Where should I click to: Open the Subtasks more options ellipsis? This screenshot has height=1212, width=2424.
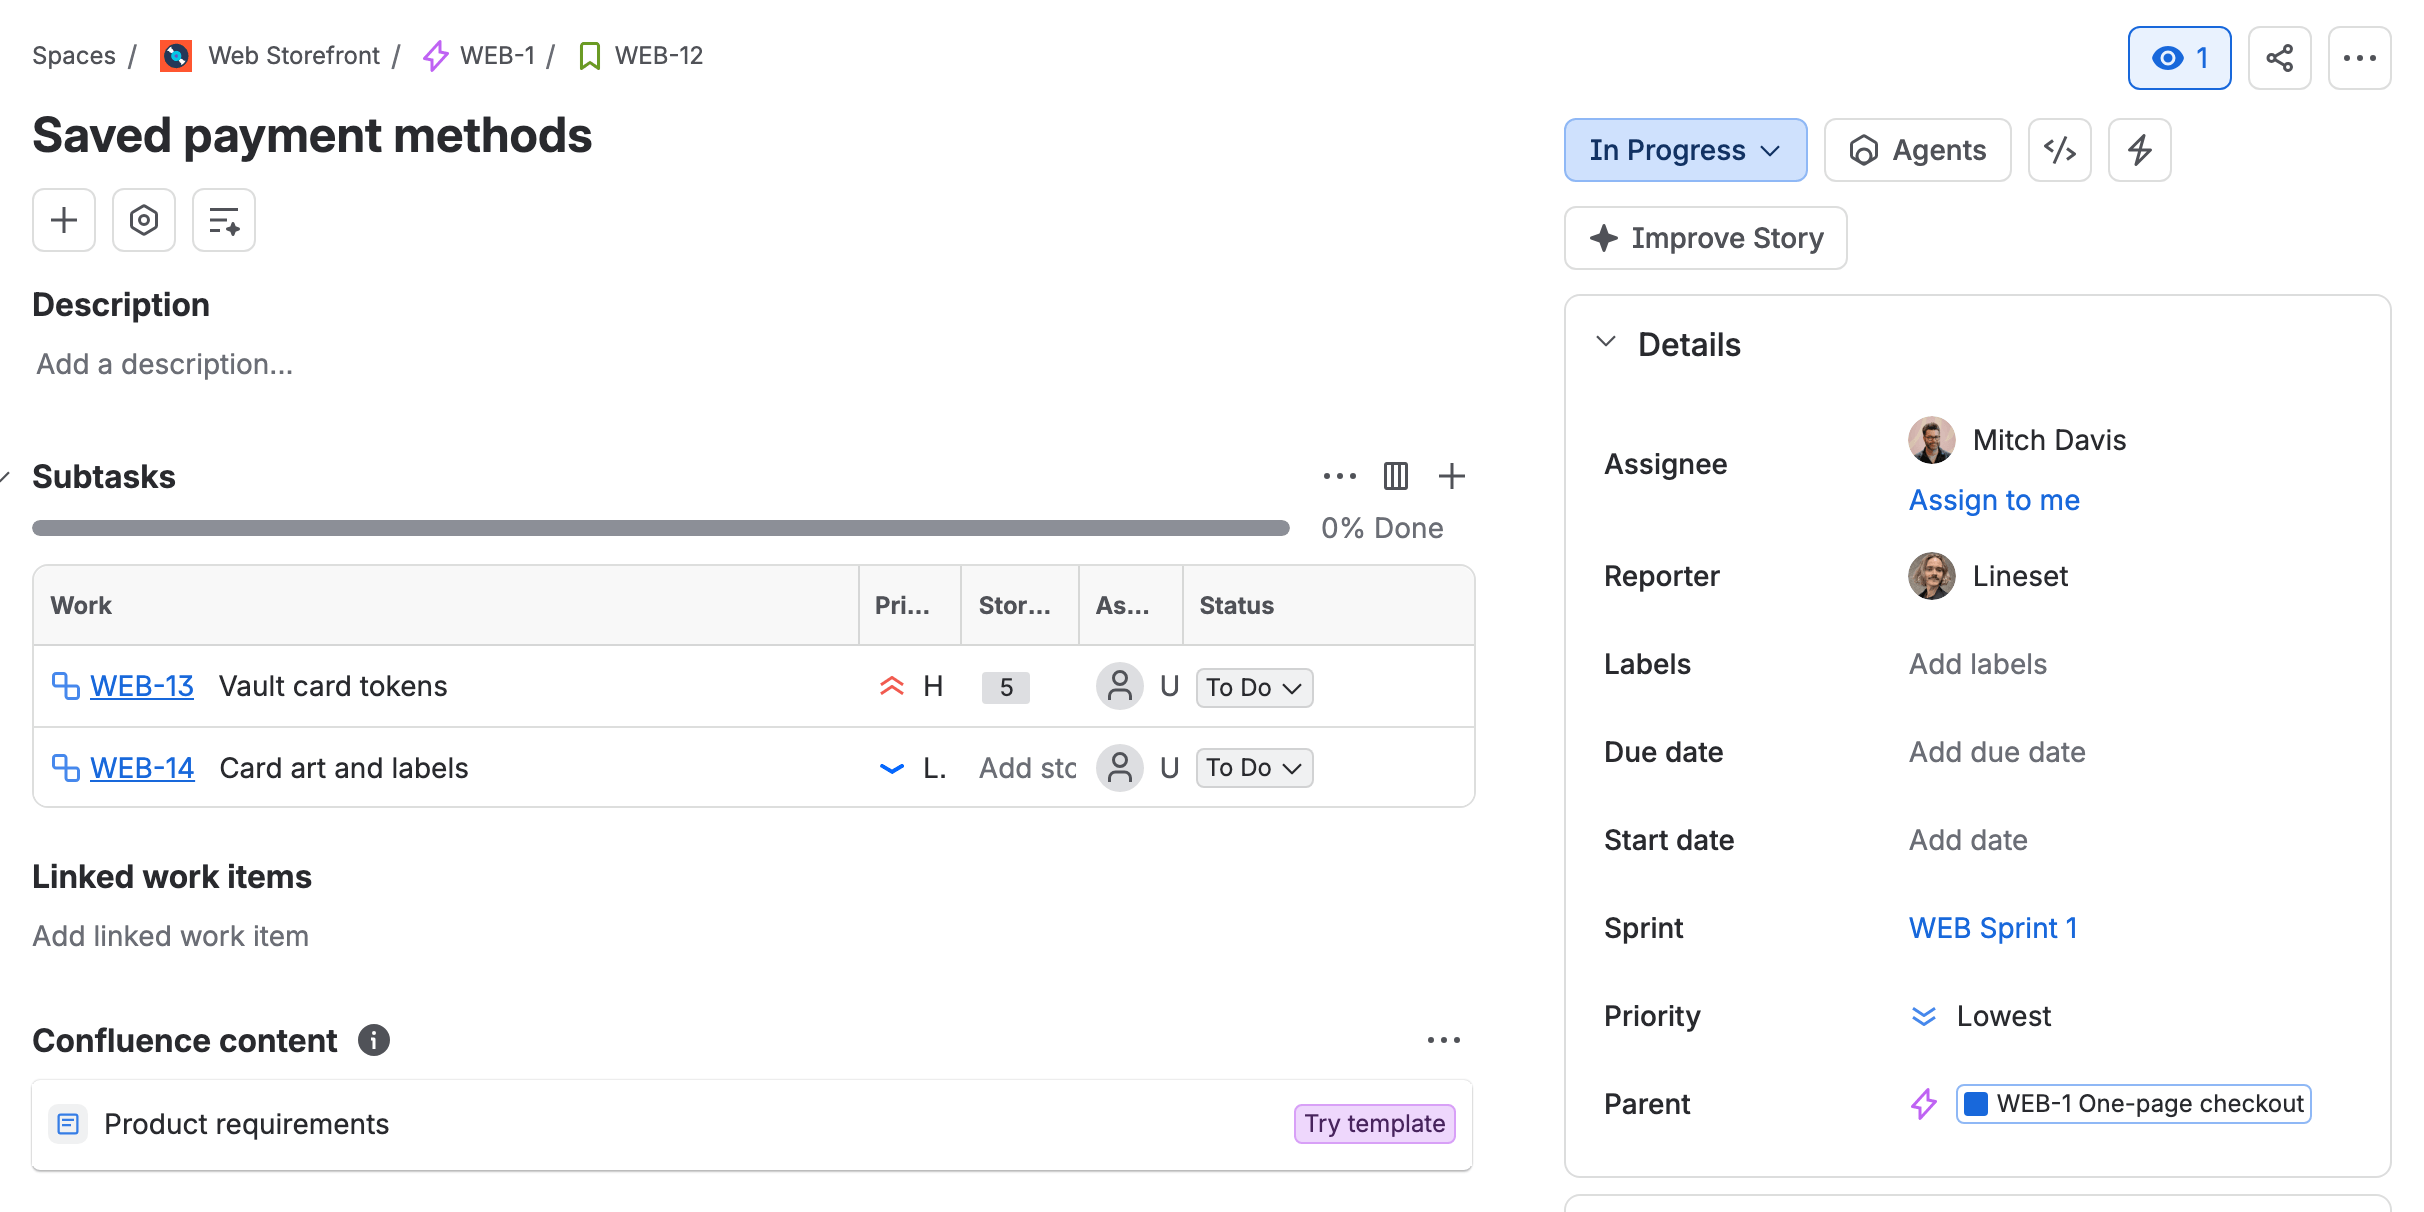[1339, 476]
